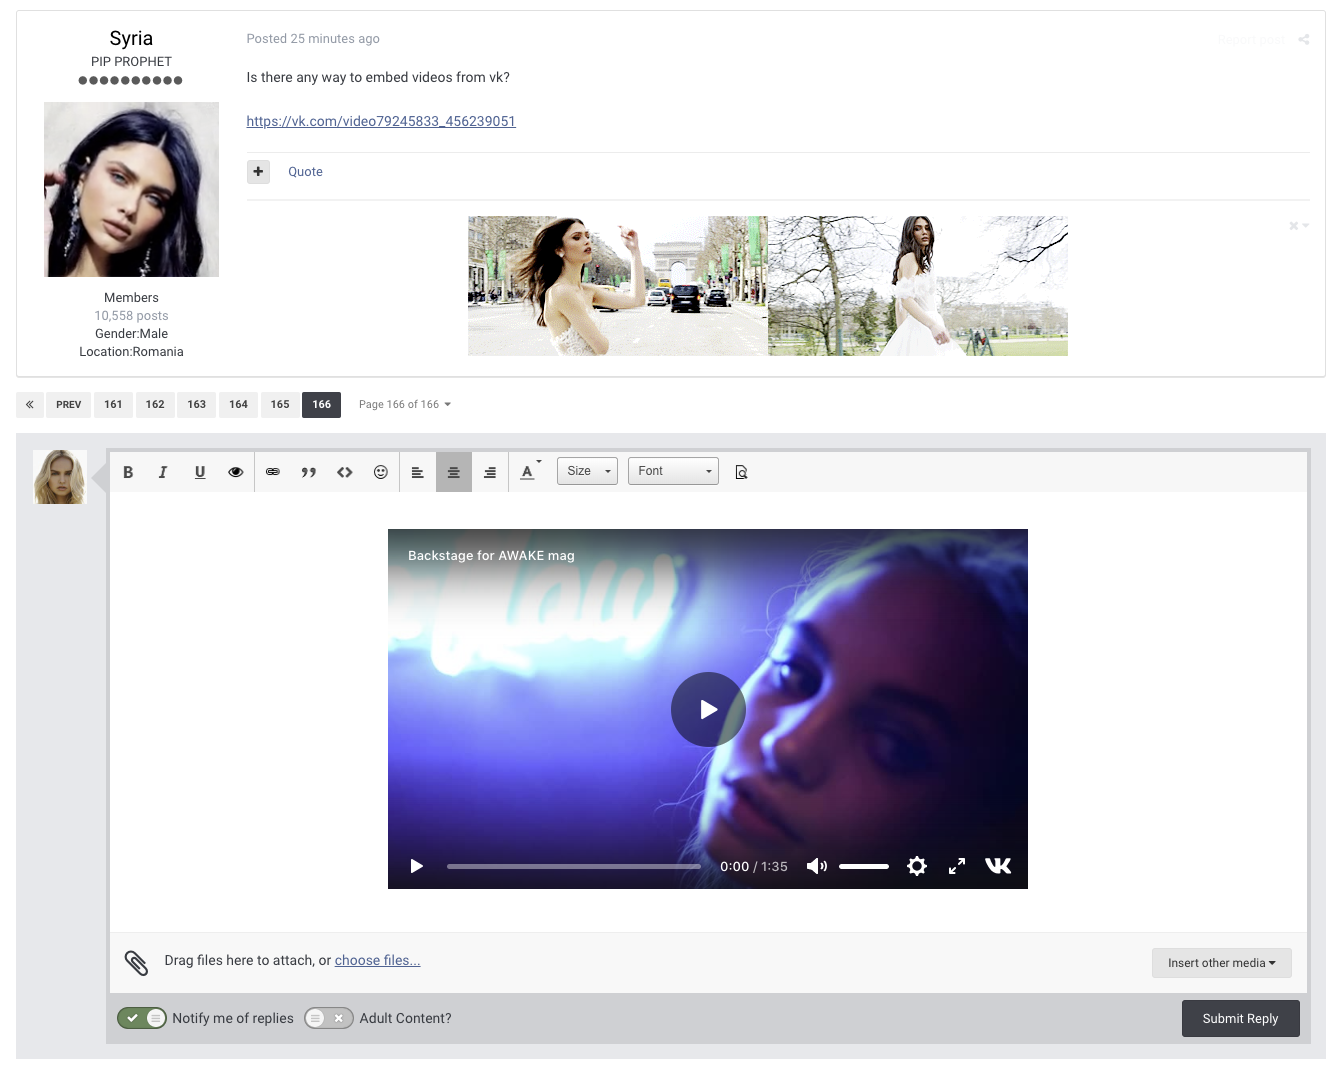Enable the Adult Content toggle
The image size is (1340, 1076).
(x=328, y=1018)
